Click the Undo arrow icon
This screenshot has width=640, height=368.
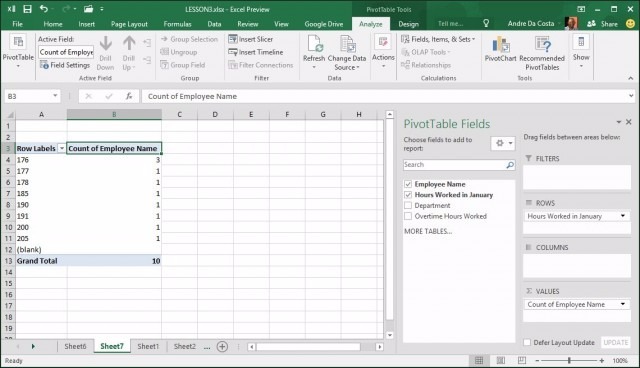click(44, 9)
